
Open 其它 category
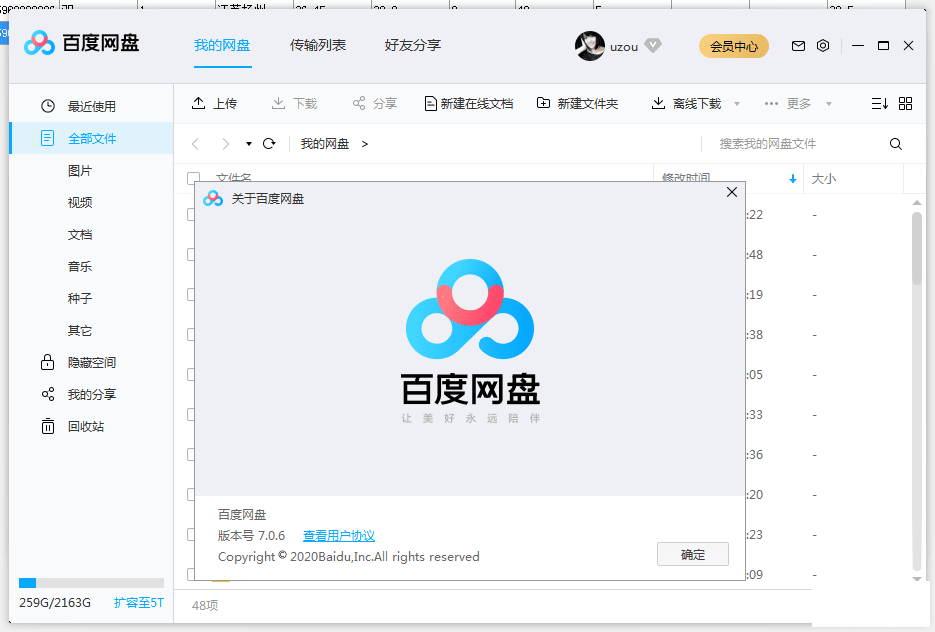tap(80, 331)
